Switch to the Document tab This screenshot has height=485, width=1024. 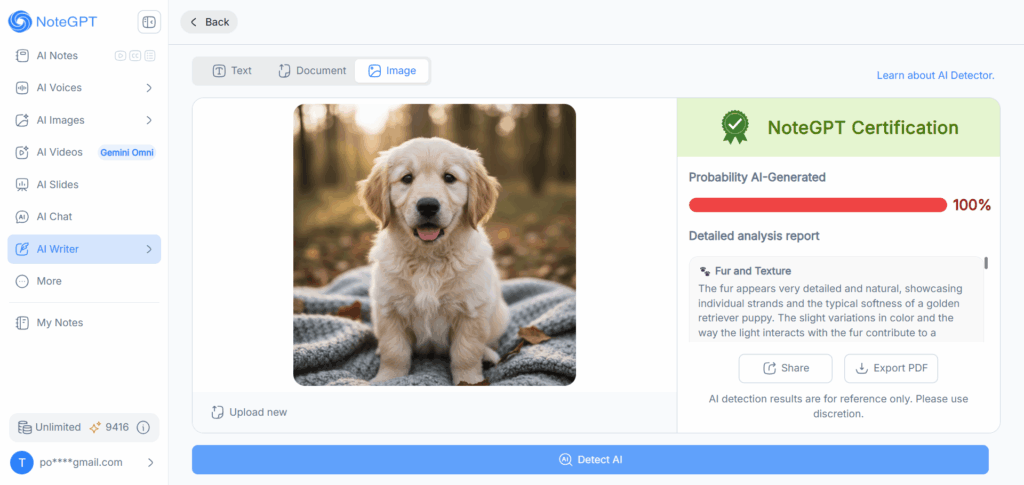pos(312,70)
